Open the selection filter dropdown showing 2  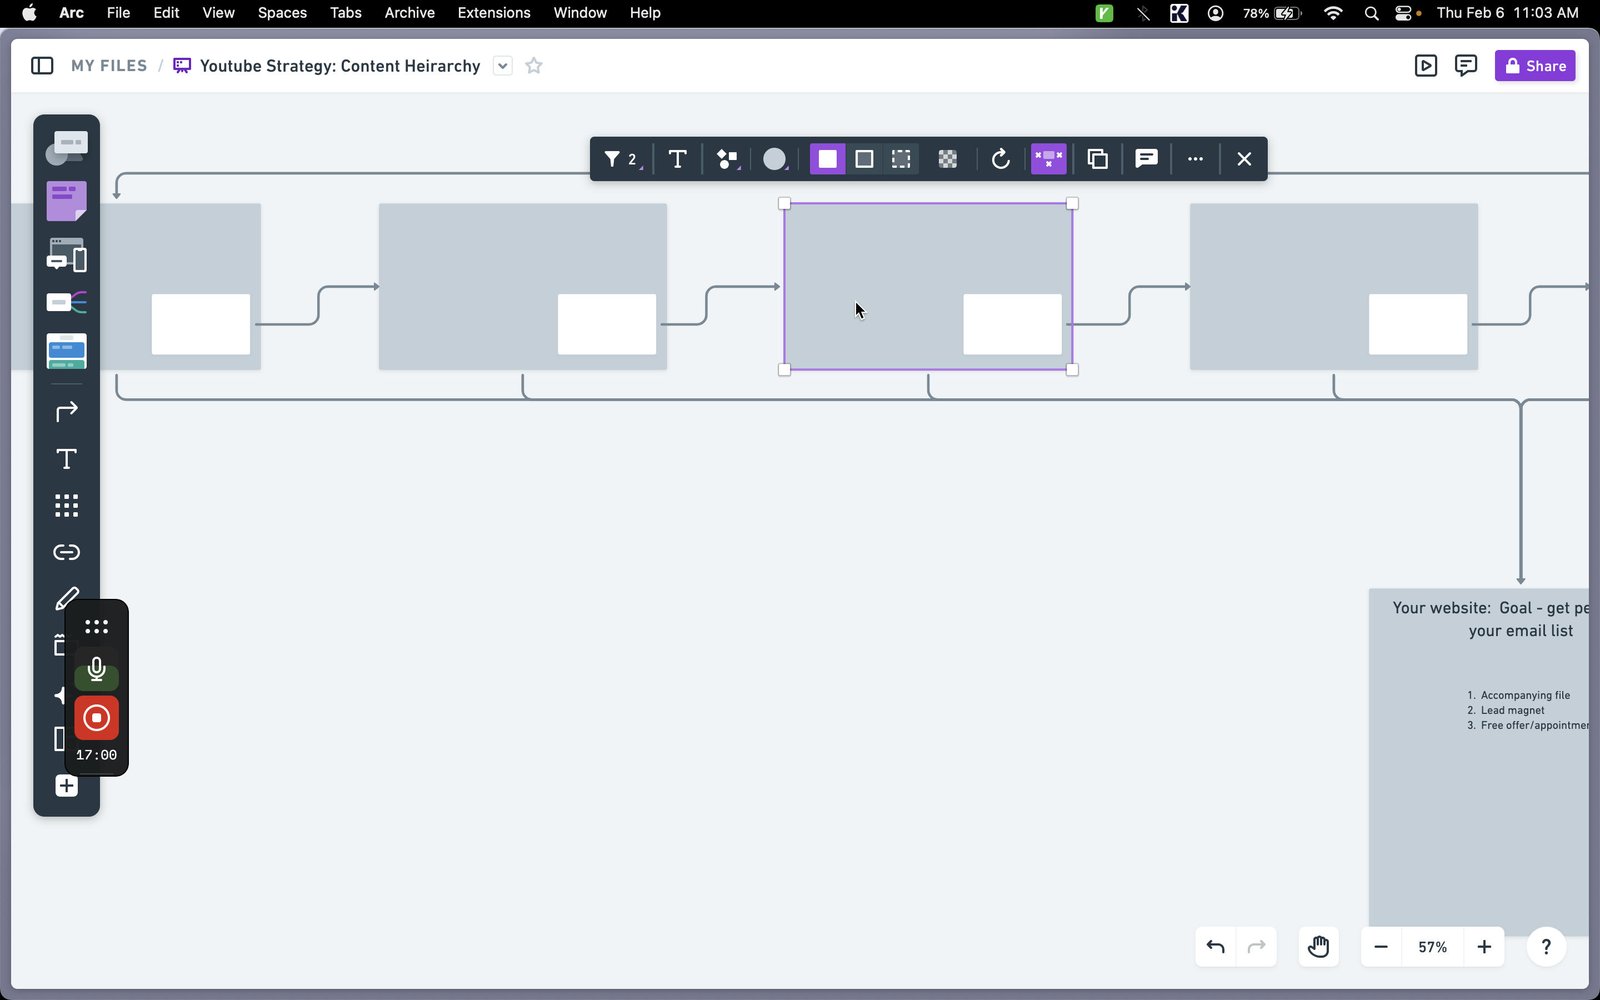(x=621, y=159)
